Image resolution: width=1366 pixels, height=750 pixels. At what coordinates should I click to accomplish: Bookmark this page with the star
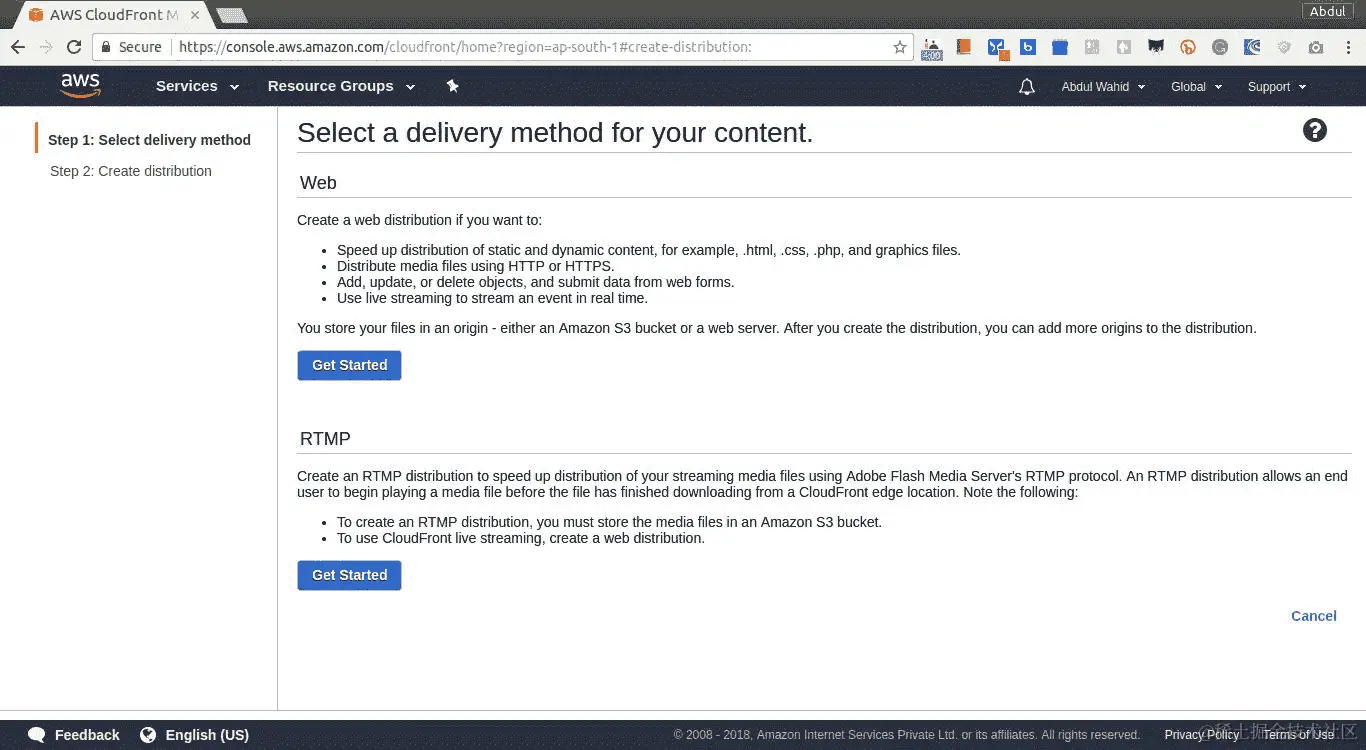(899, 47)
